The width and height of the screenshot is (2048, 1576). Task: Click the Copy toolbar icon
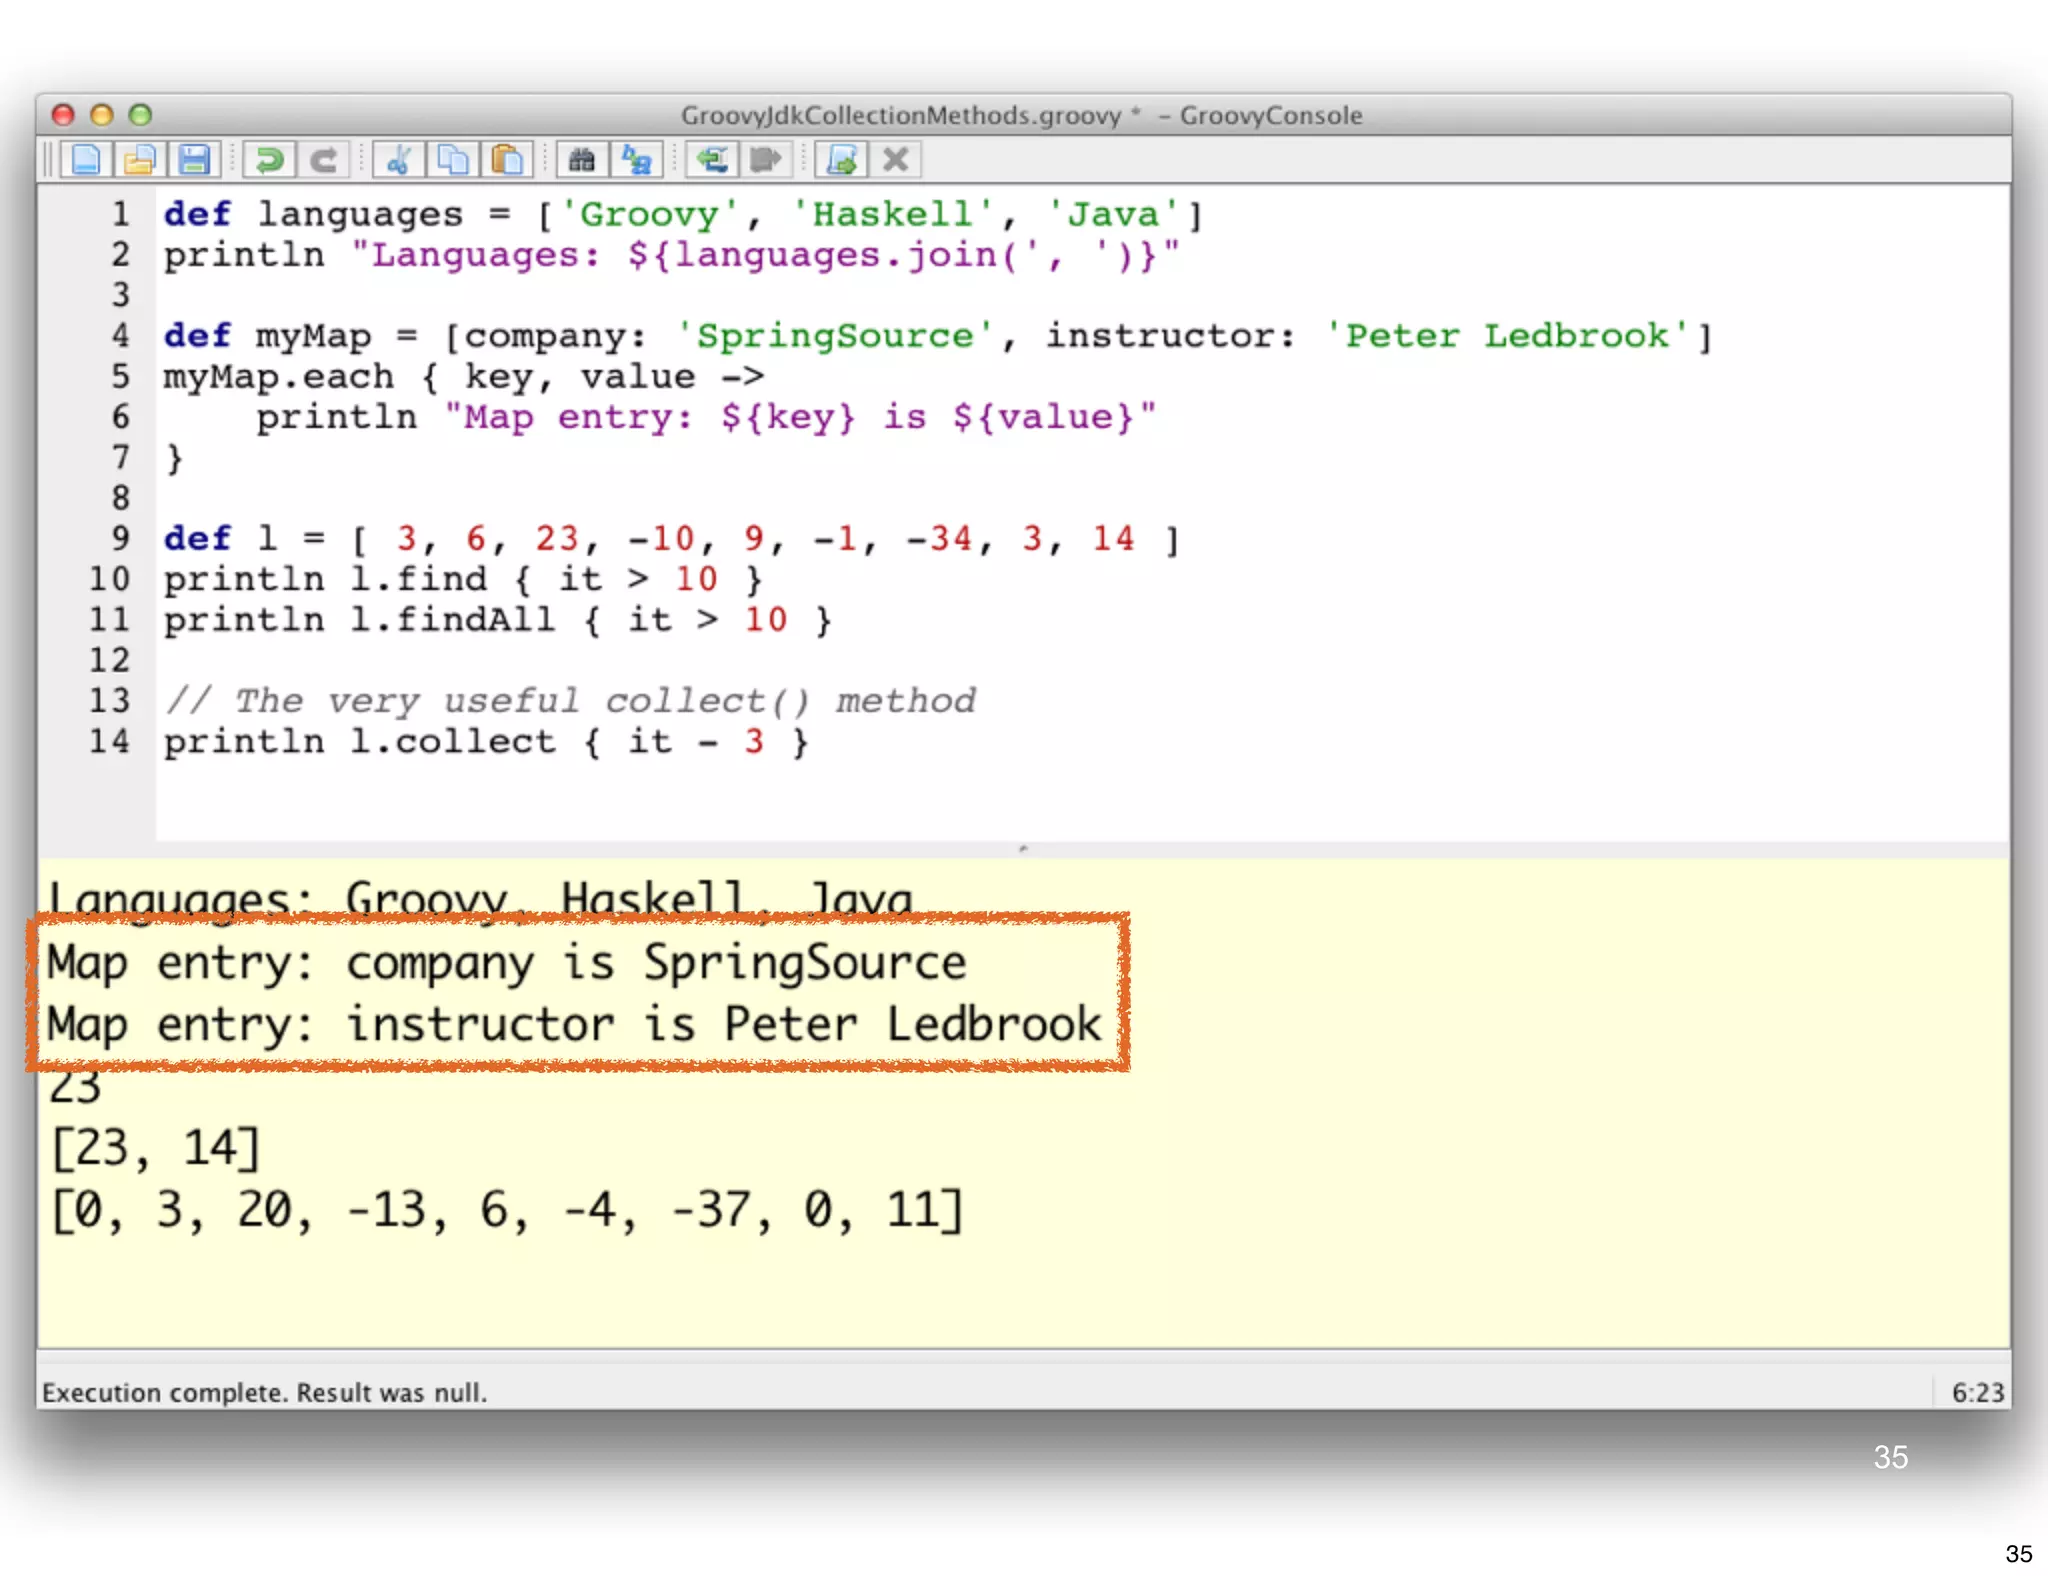tap(452, 160)
